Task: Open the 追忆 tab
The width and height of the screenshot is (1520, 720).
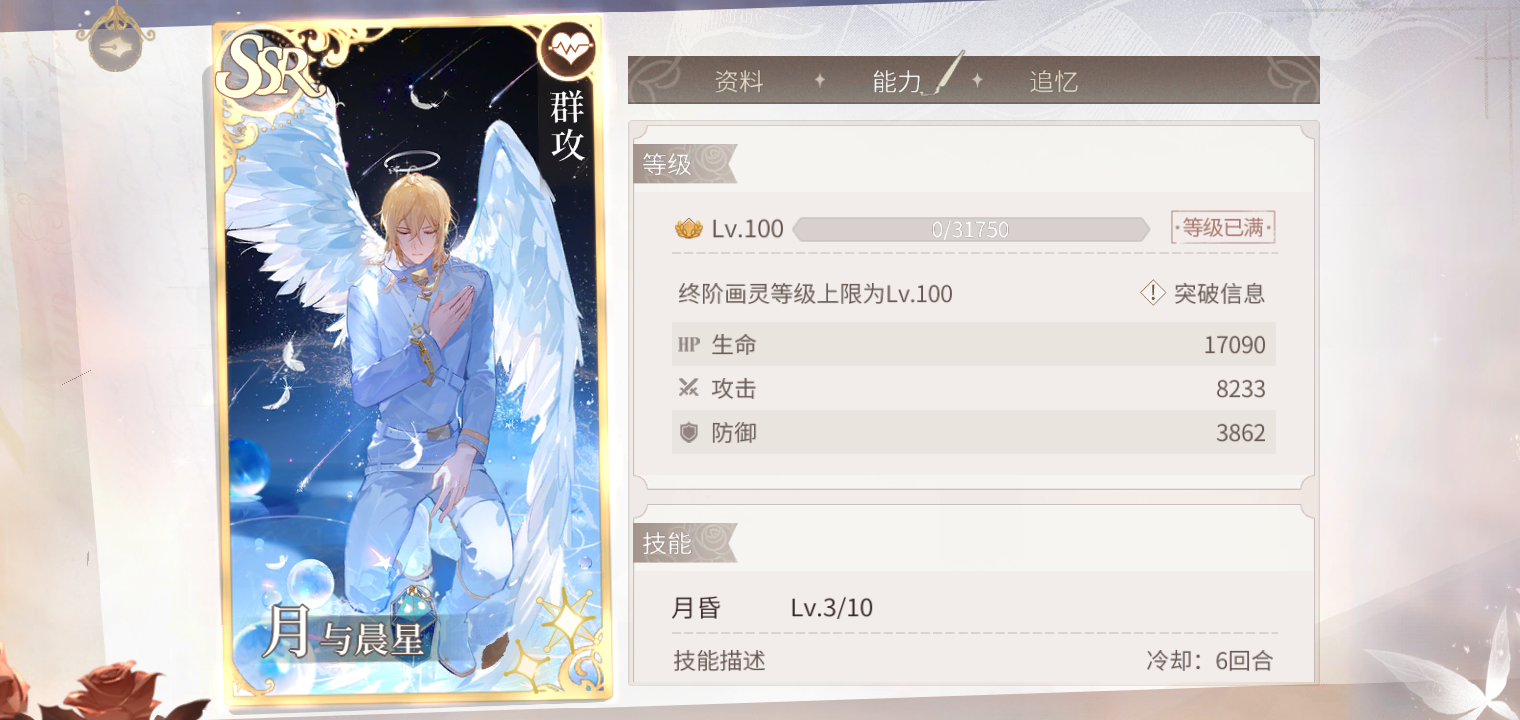Action: [x=1054, y=82]
